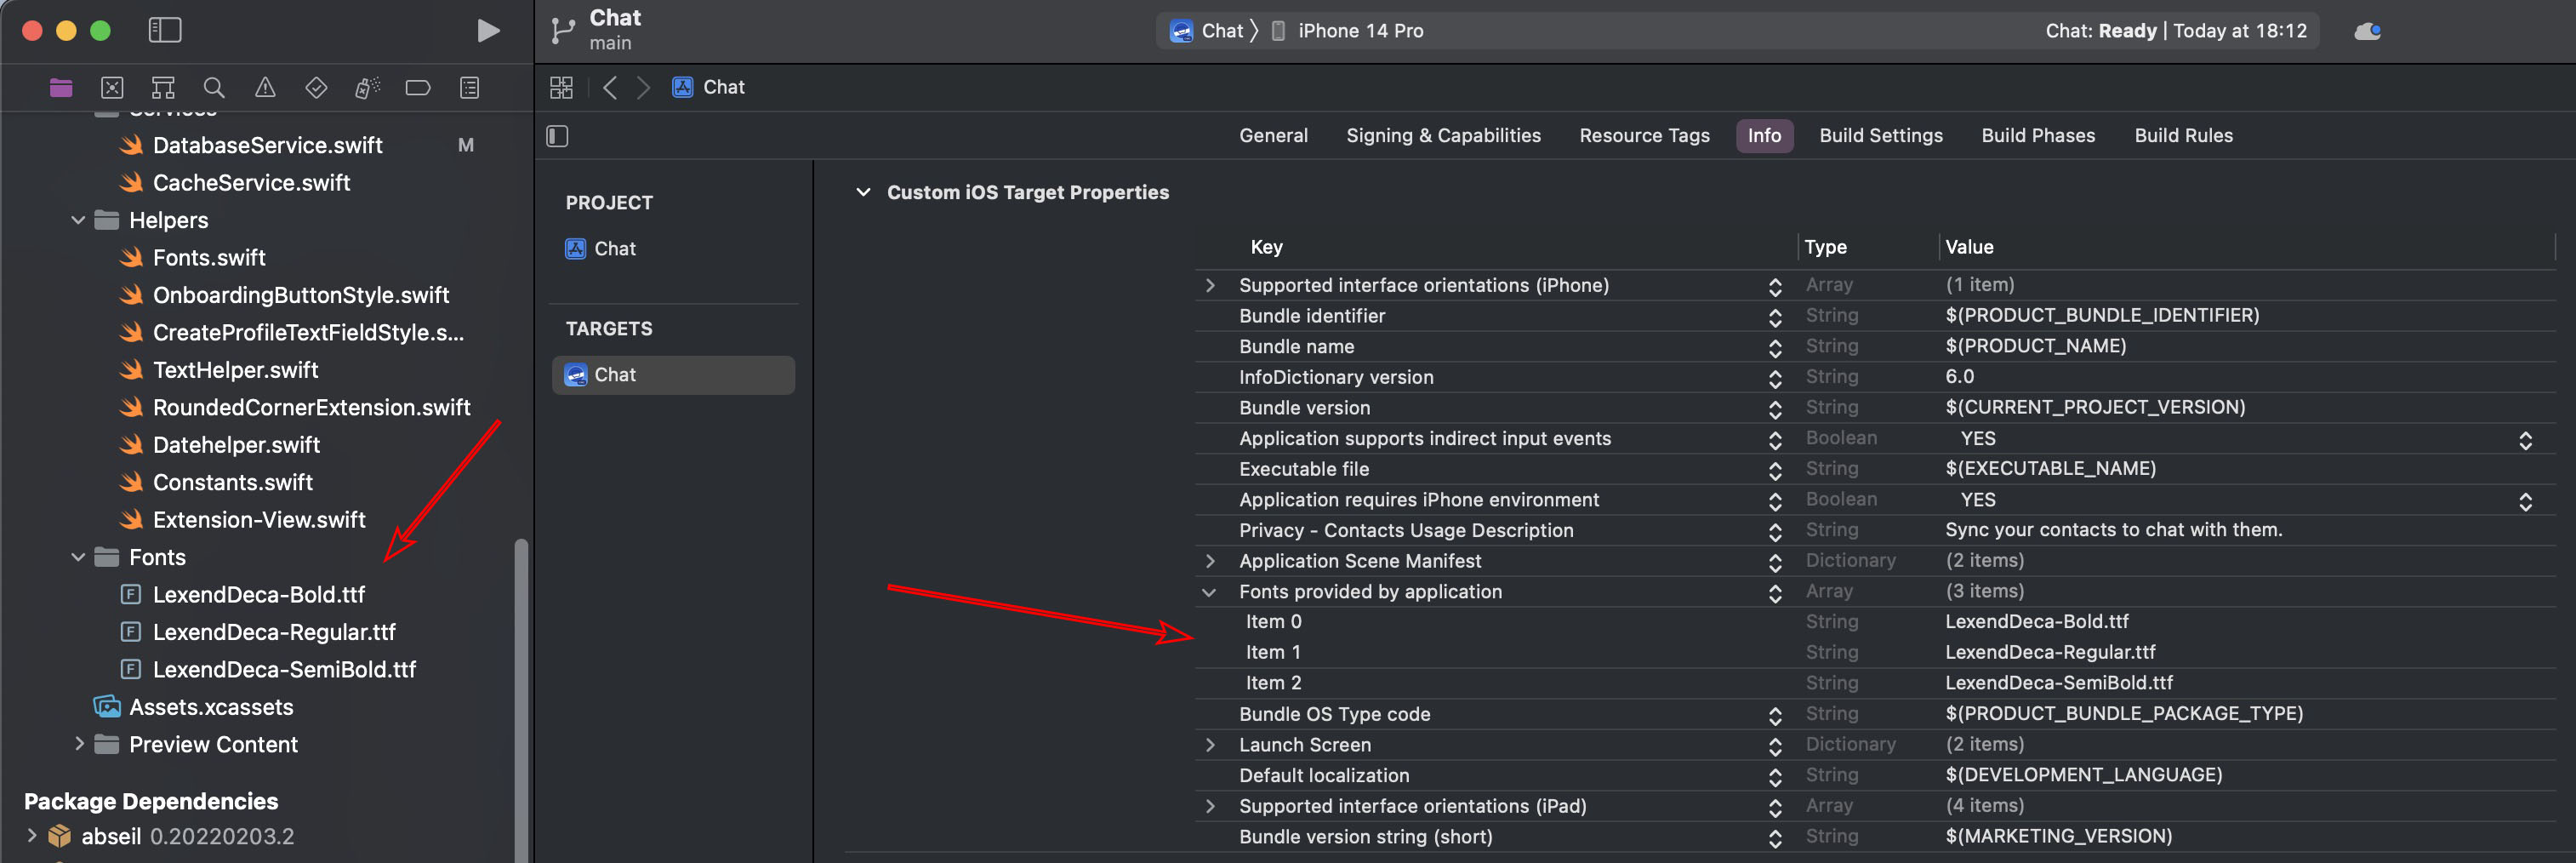Open Fonts.swift file

(x=209, y=257)
